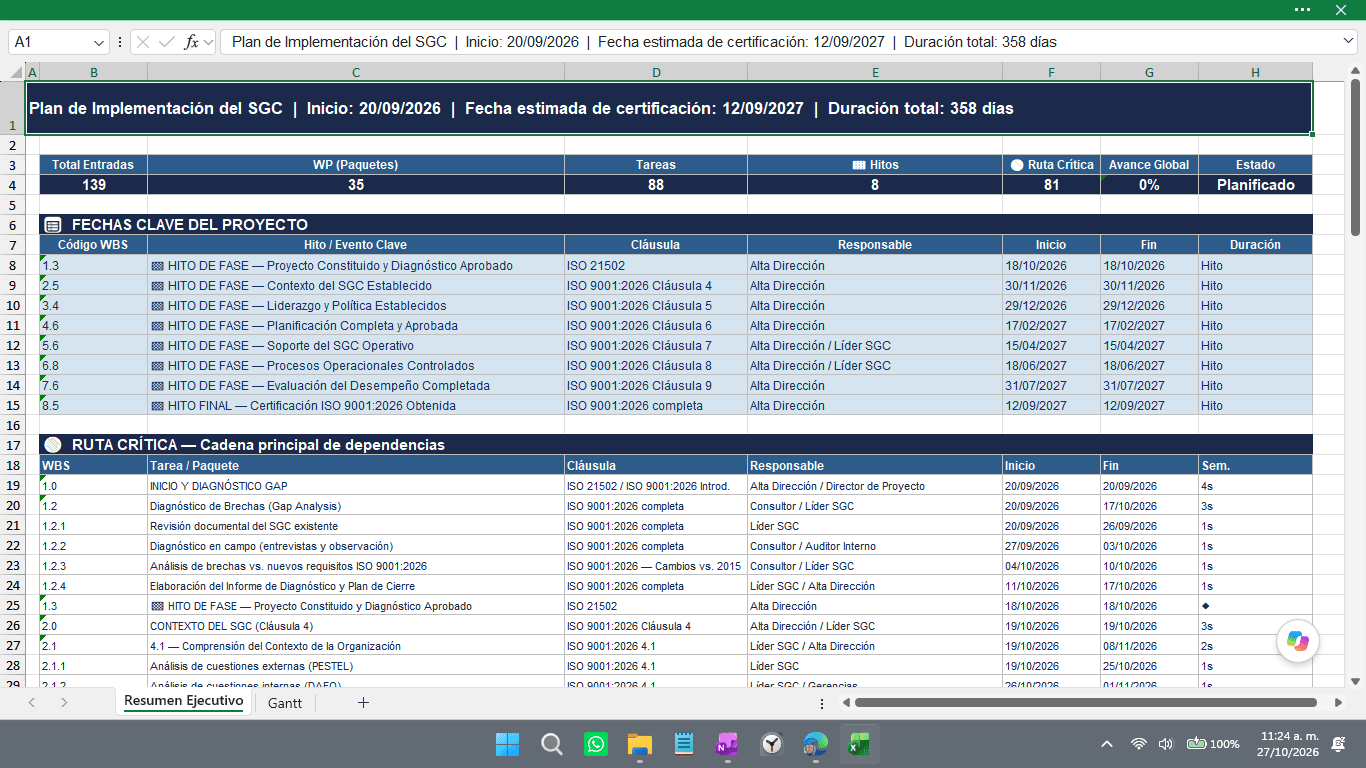Open OneNote from the taskbar
This screenshot has height=768, width=1366.
click(x=727, y=744)
